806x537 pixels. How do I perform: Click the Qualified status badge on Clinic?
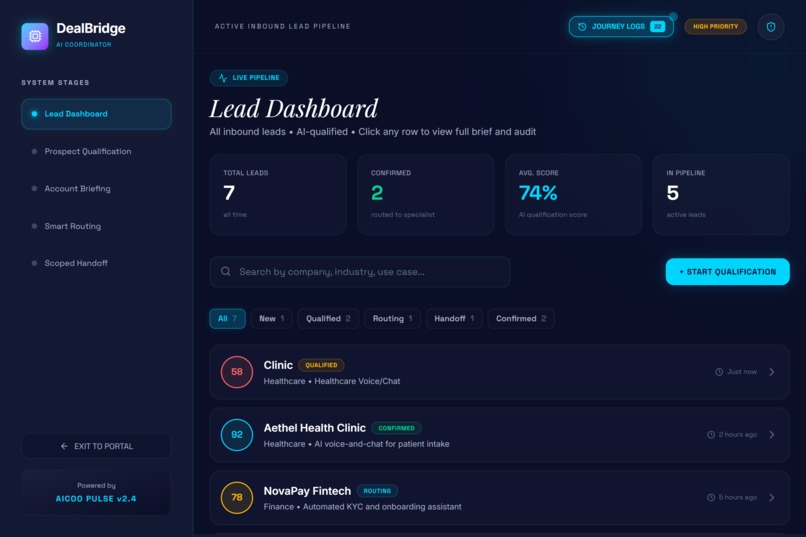tap(321, 365)
